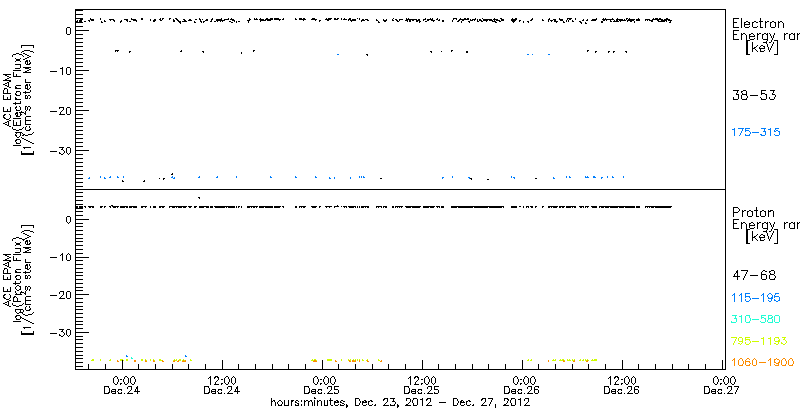This screenshot has width=800, height=410.
Task: Click the log(Electron Flux) y-axis title
Action: coord(20,97)
